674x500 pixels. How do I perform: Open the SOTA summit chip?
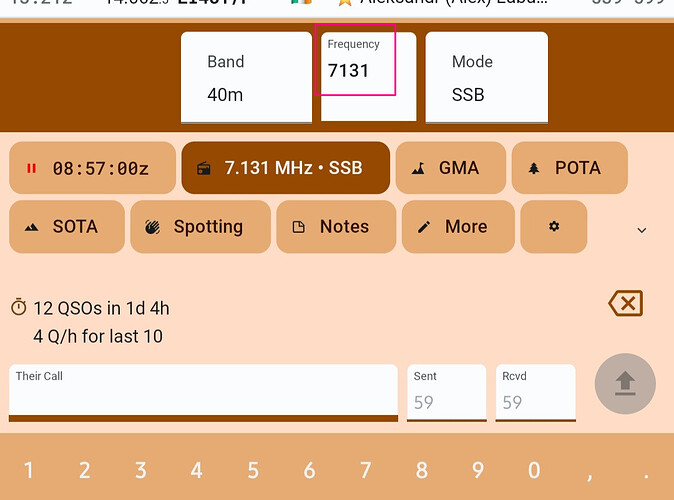tap(66, 227)
